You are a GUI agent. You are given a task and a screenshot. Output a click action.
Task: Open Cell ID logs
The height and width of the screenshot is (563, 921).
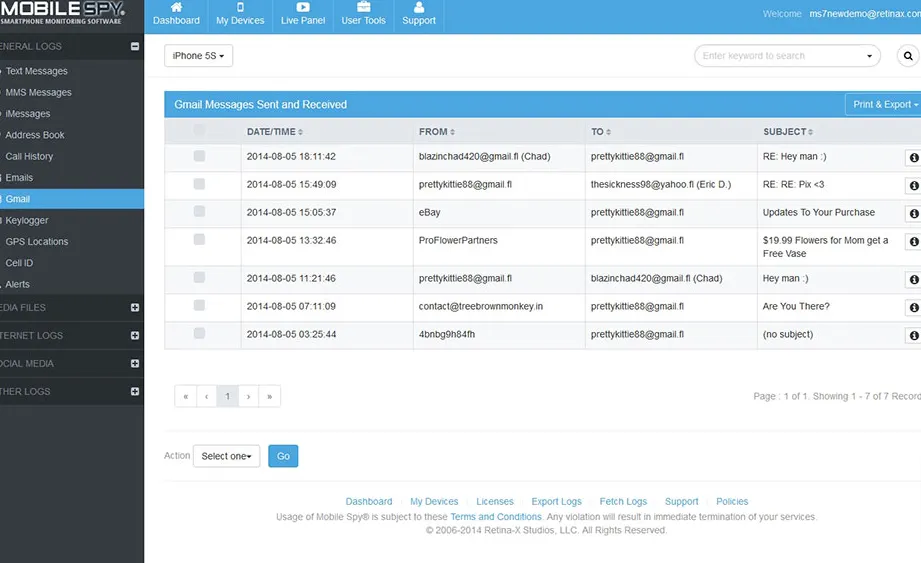point(19,263)
